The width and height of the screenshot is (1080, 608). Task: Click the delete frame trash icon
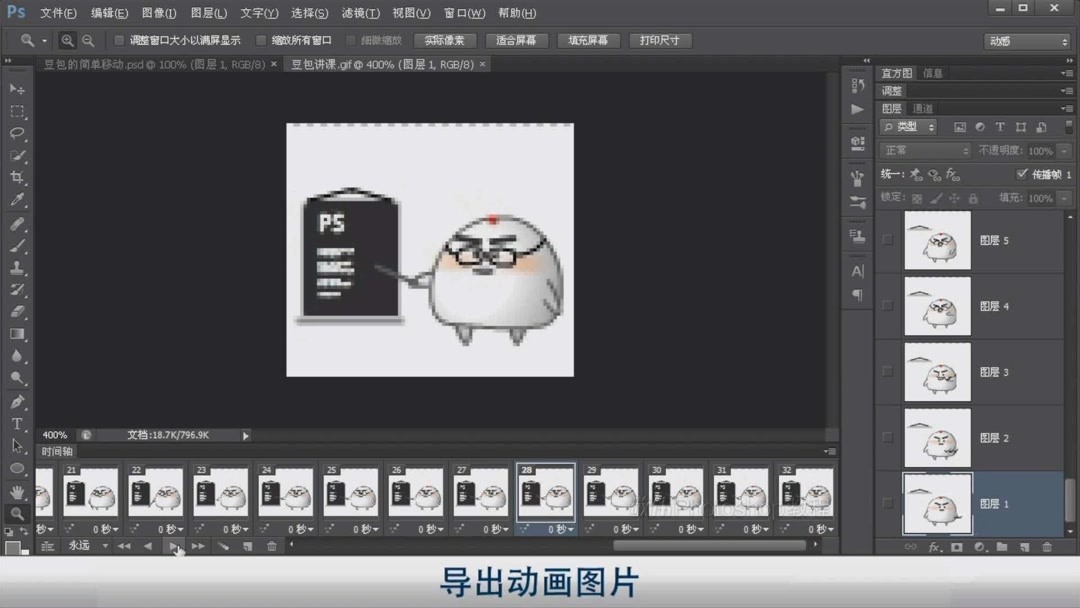pos(269,544)
